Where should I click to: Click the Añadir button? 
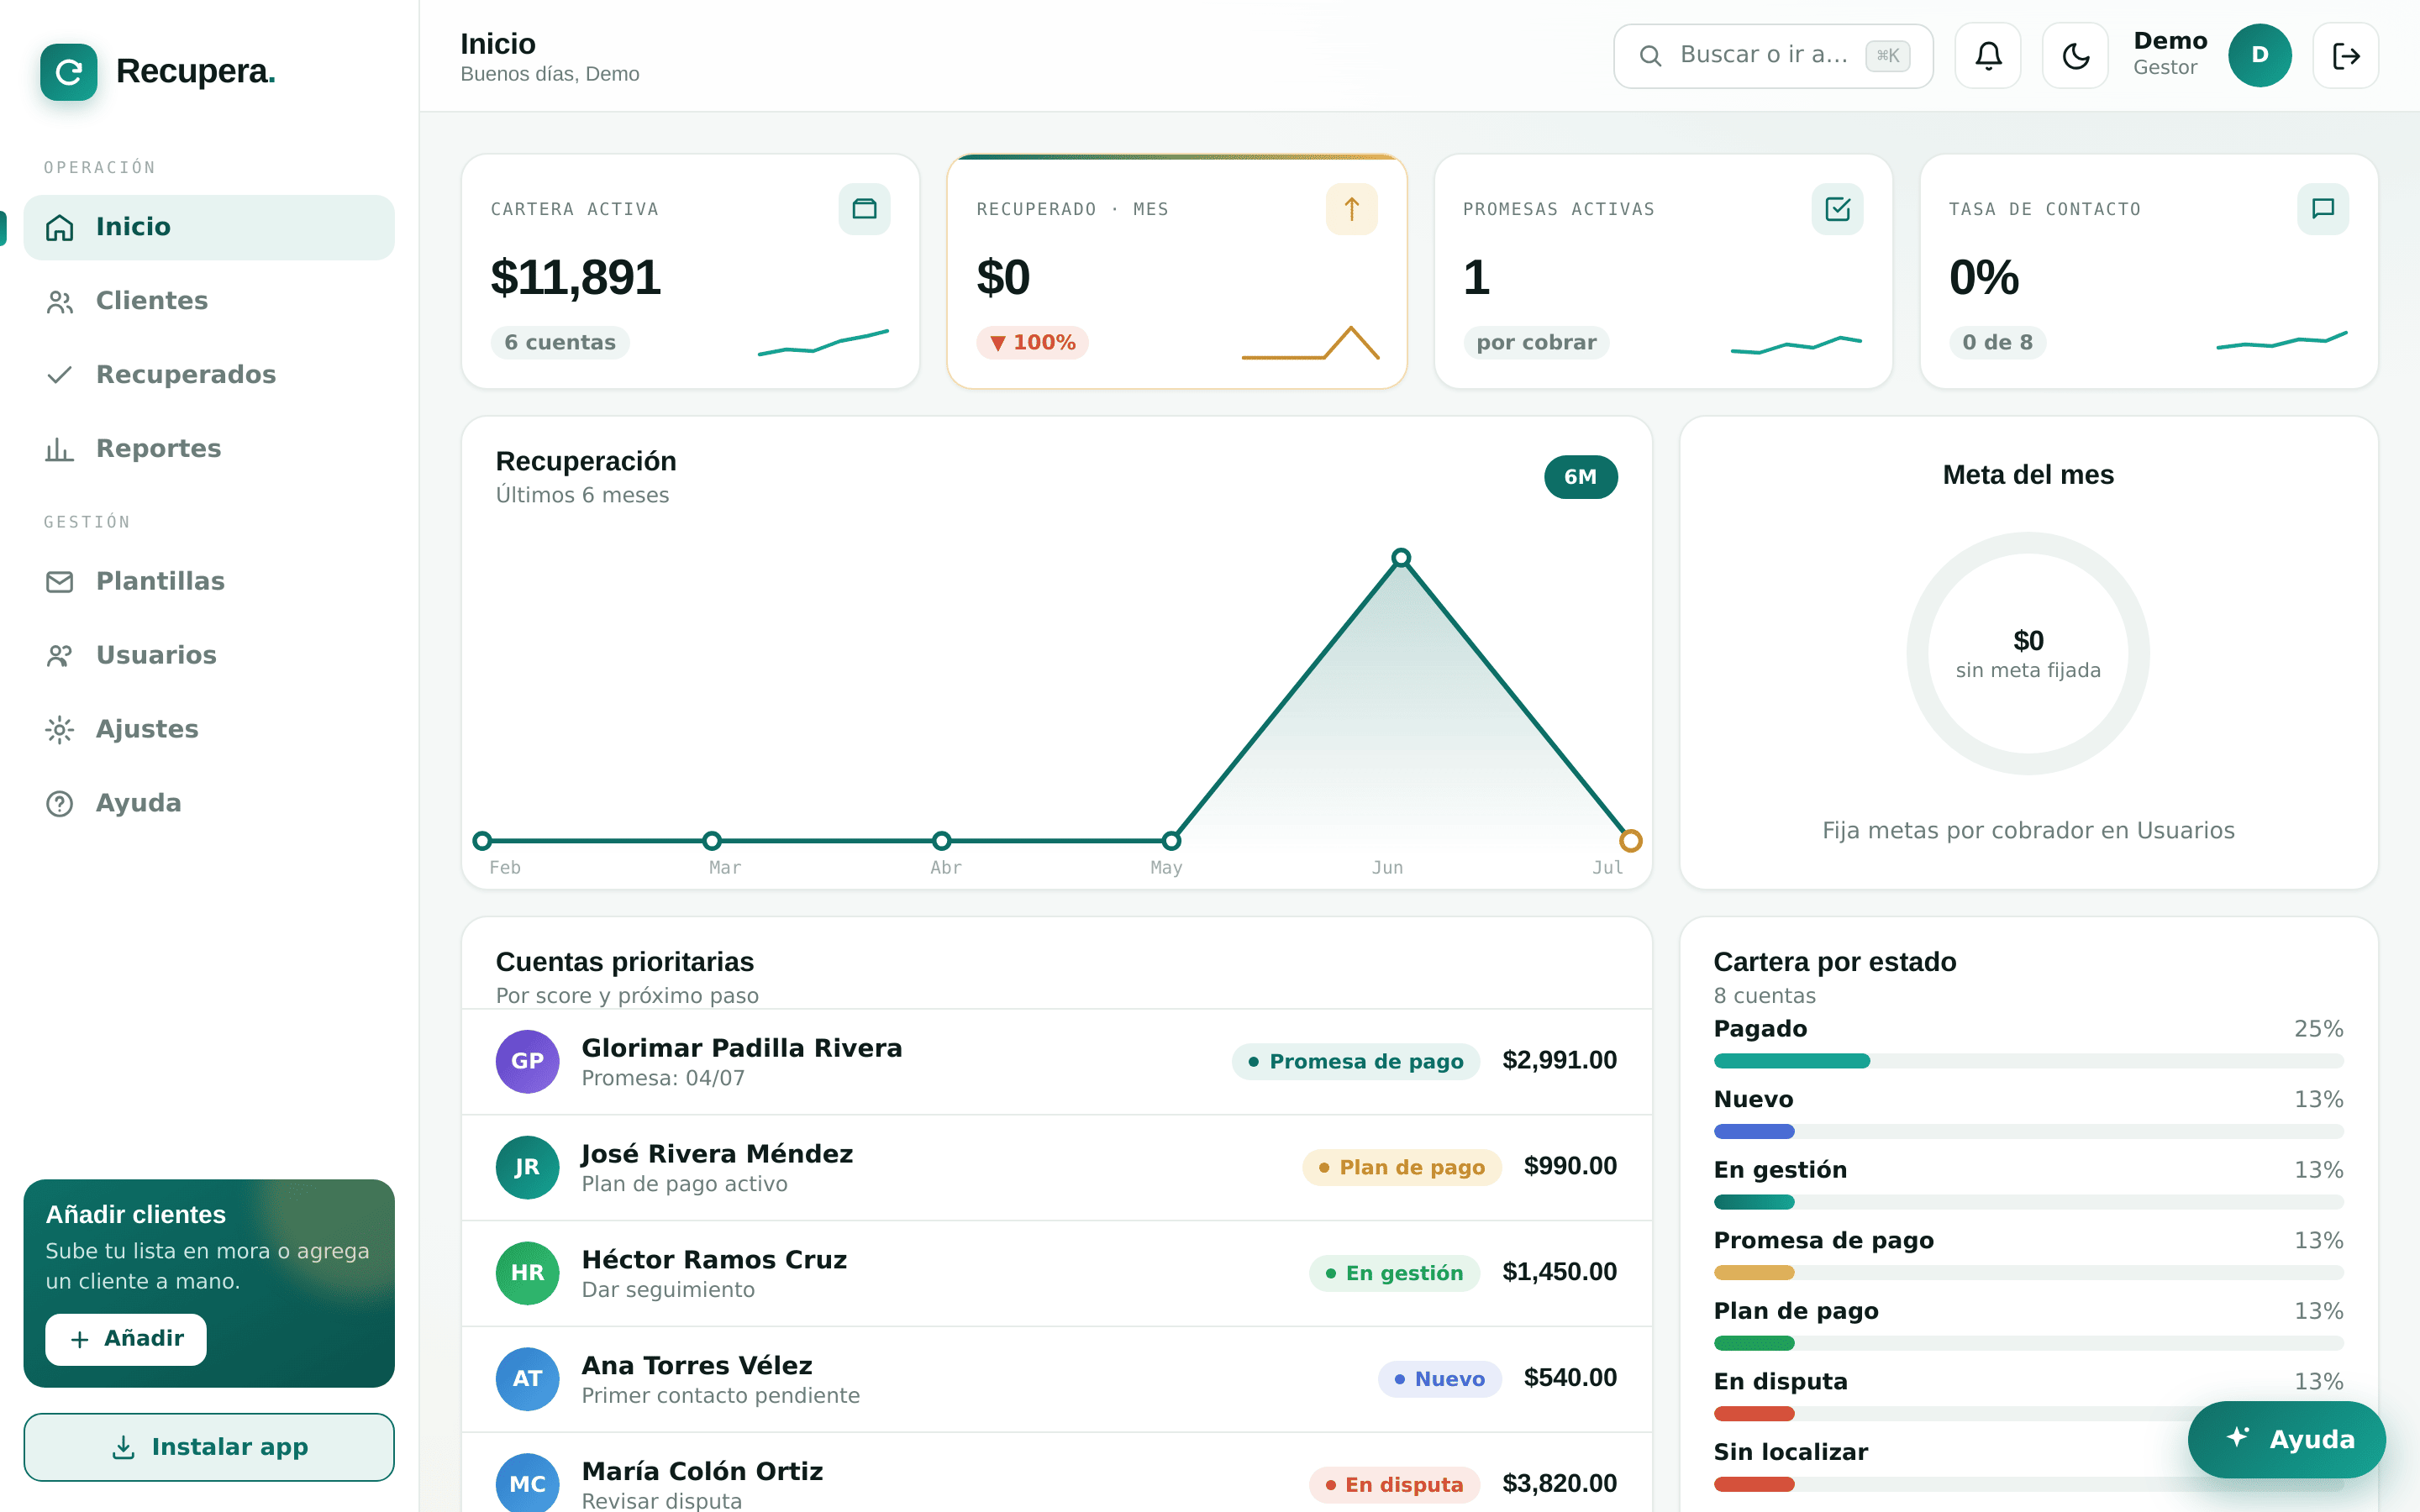[126, 1339]
